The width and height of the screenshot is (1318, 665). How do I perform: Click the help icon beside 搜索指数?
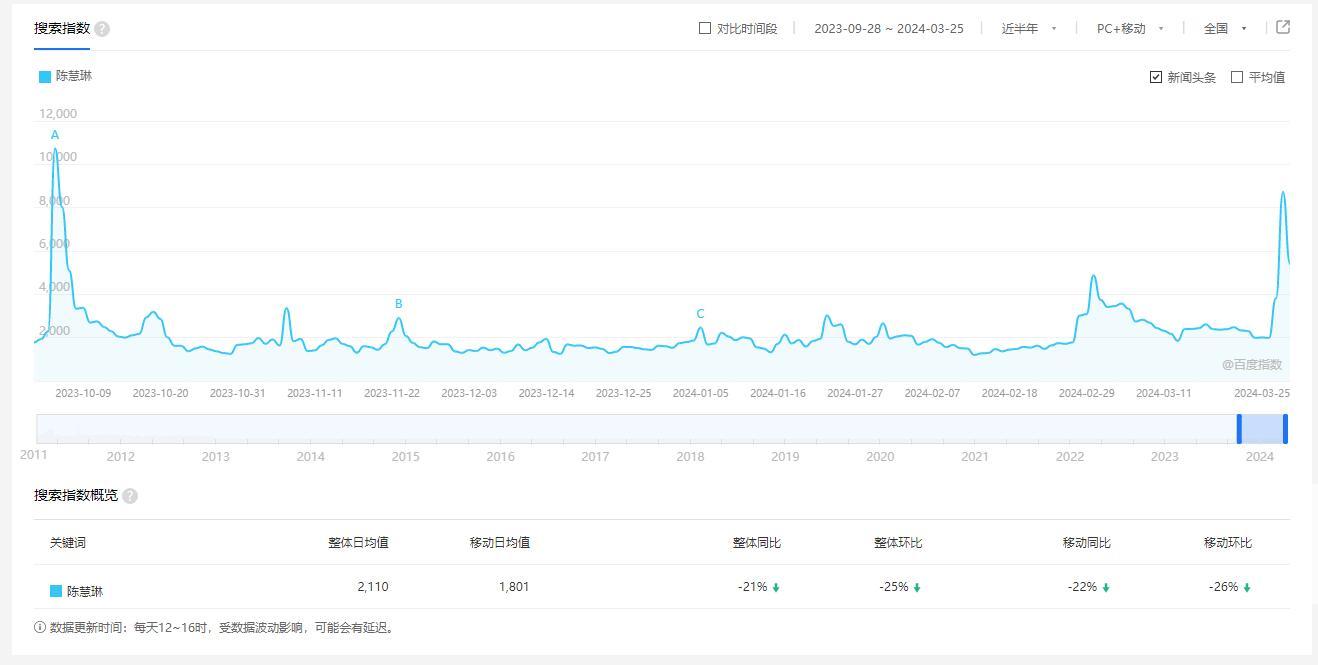[x=102, y=29]
